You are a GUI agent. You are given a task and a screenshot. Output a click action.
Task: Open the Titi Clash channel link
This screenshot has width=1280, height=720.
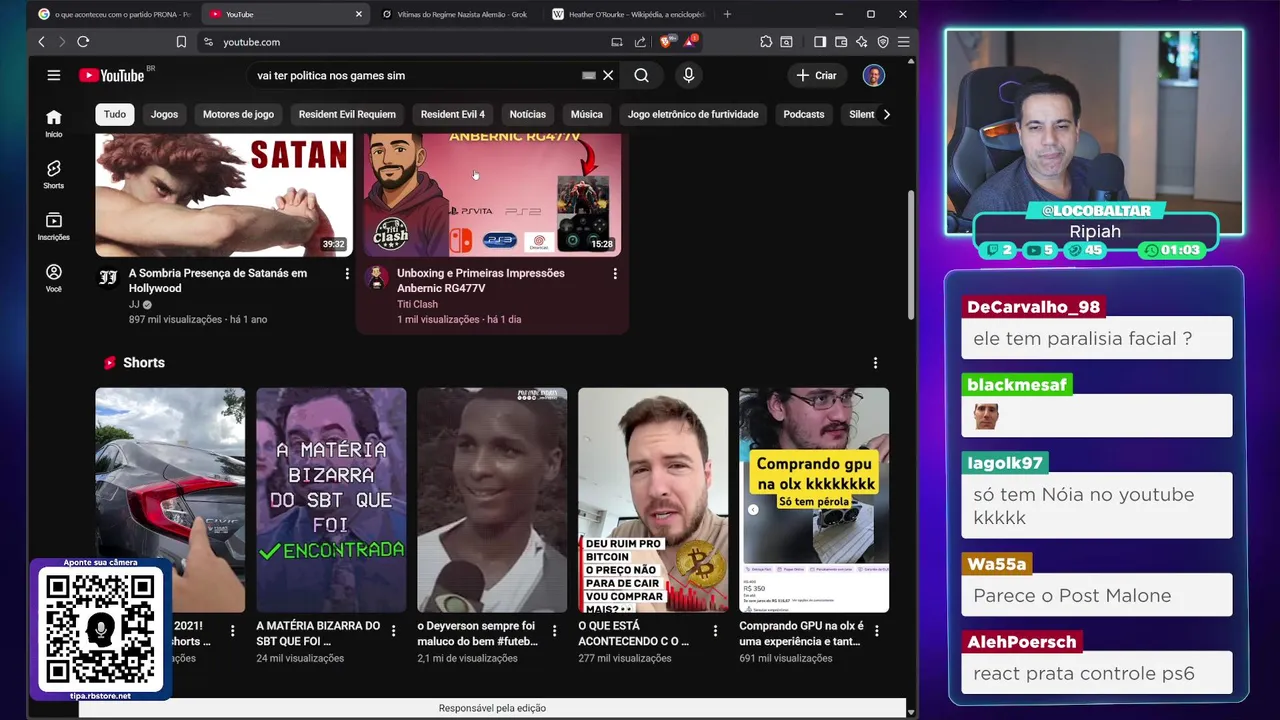click(x=417, y=304)
